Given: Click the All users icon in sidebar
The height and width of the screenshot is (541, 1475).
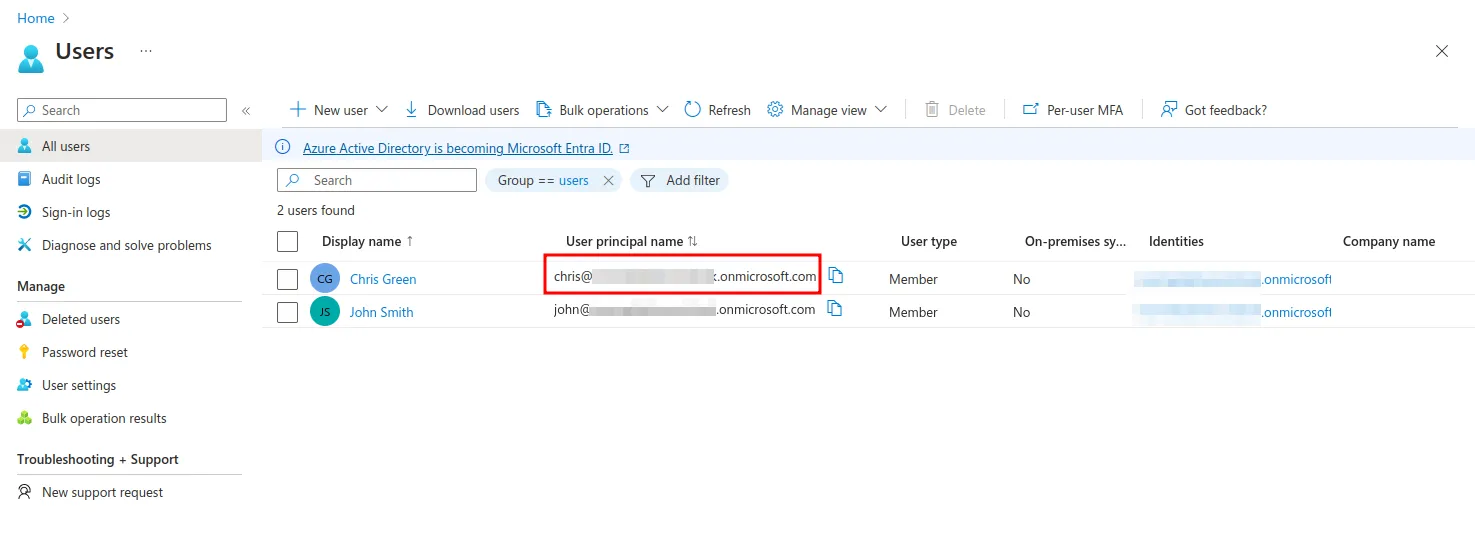Looking at the screenshot, I should (x=25, y=146).
